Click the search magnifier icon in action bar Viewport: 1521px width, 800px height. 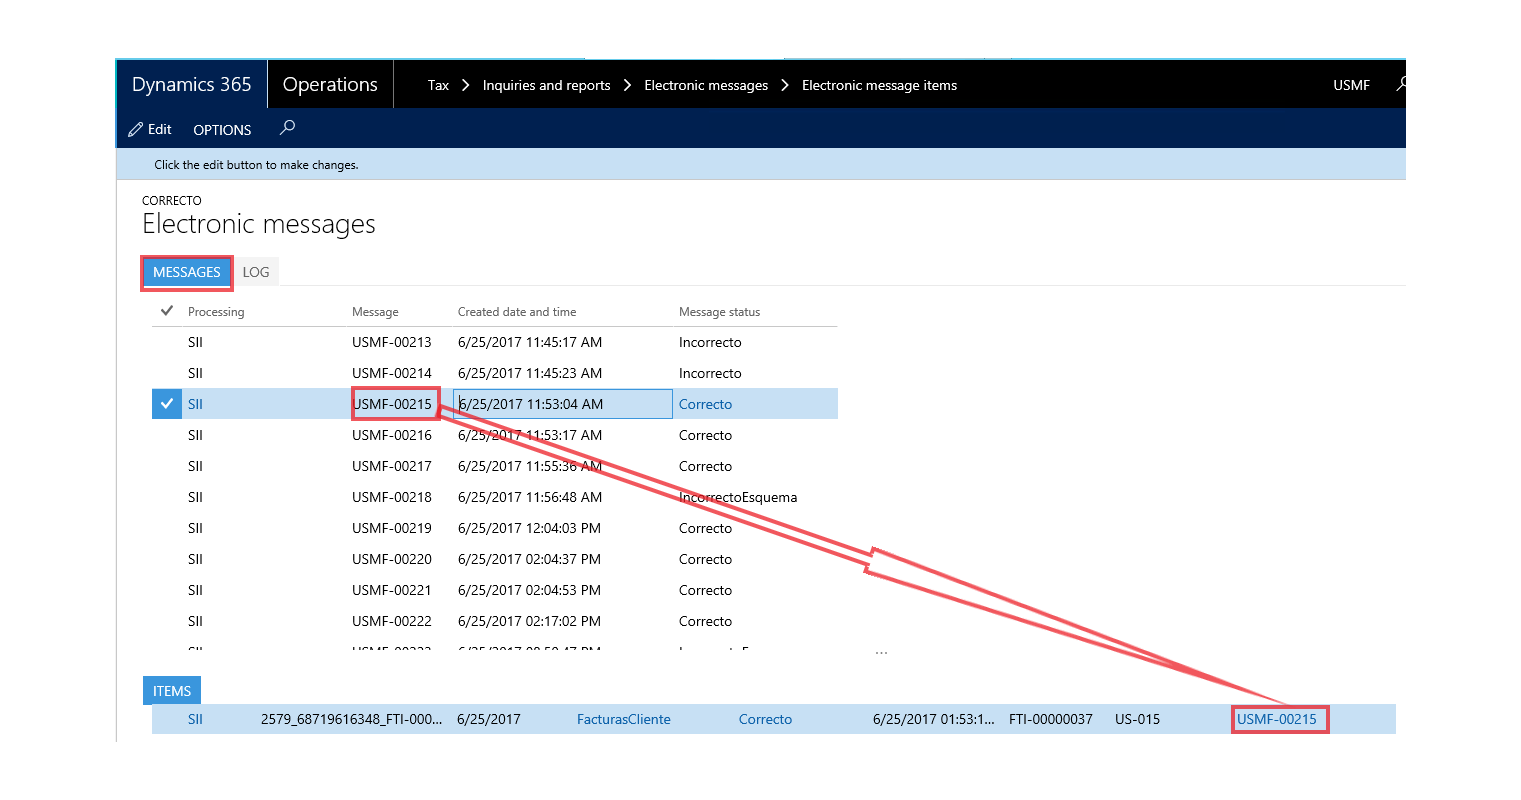(x=288, y=128)
